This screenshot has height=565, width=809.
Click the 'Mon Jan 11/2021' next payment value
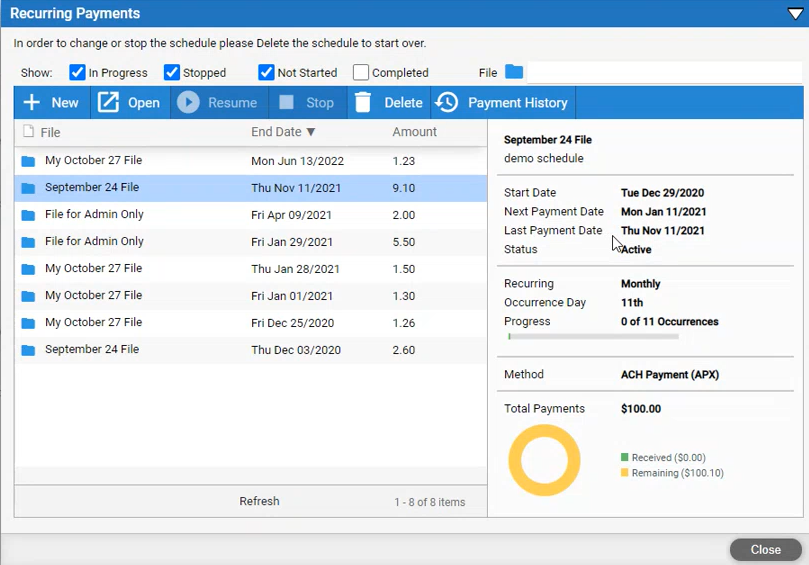click(x=664, y=212)
